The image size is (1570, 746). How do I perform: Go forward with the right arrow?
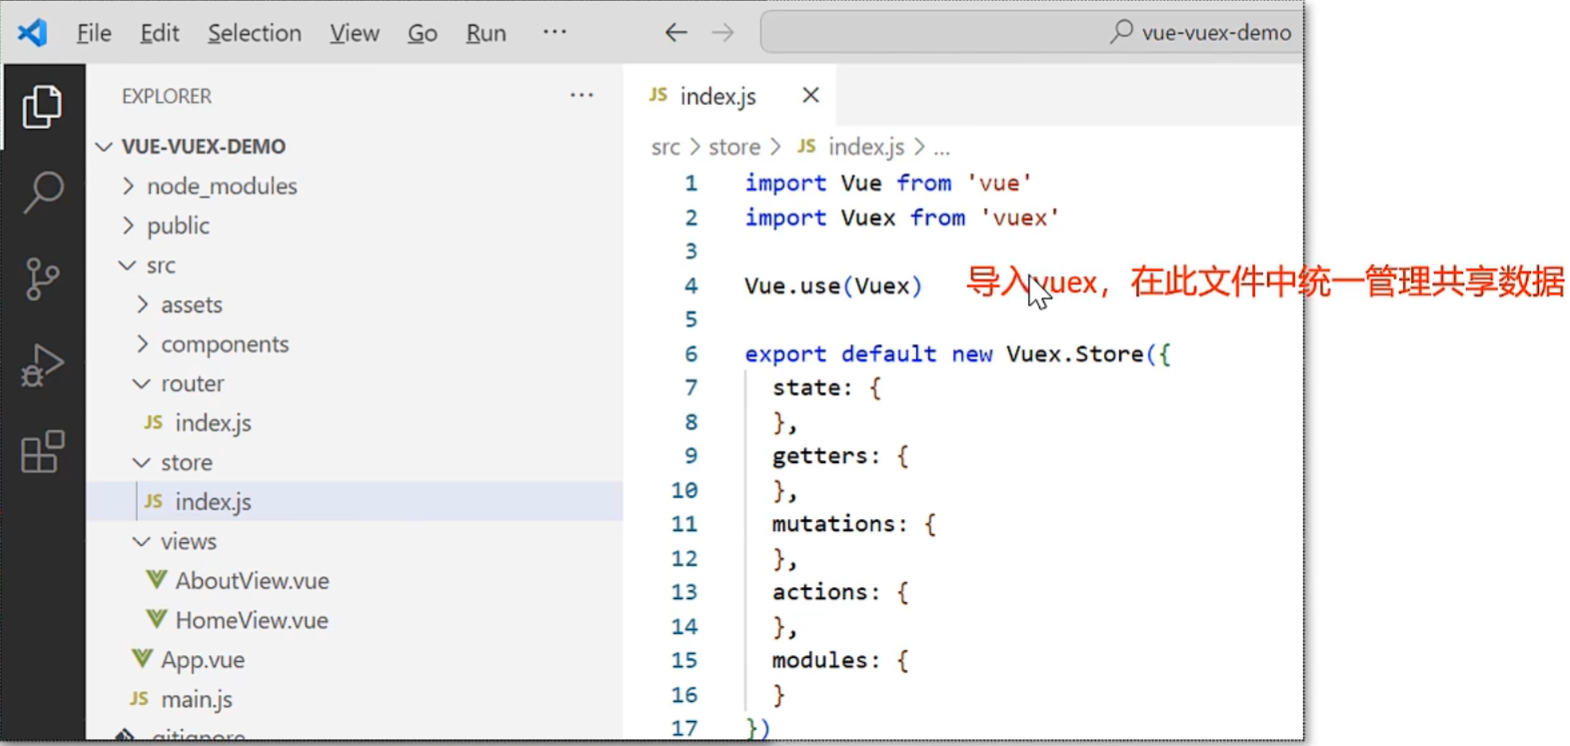722,32
